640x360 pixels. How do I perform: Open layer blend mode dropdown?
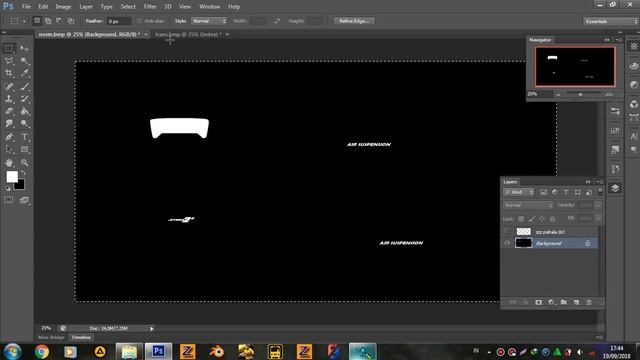tap(528, 205)
